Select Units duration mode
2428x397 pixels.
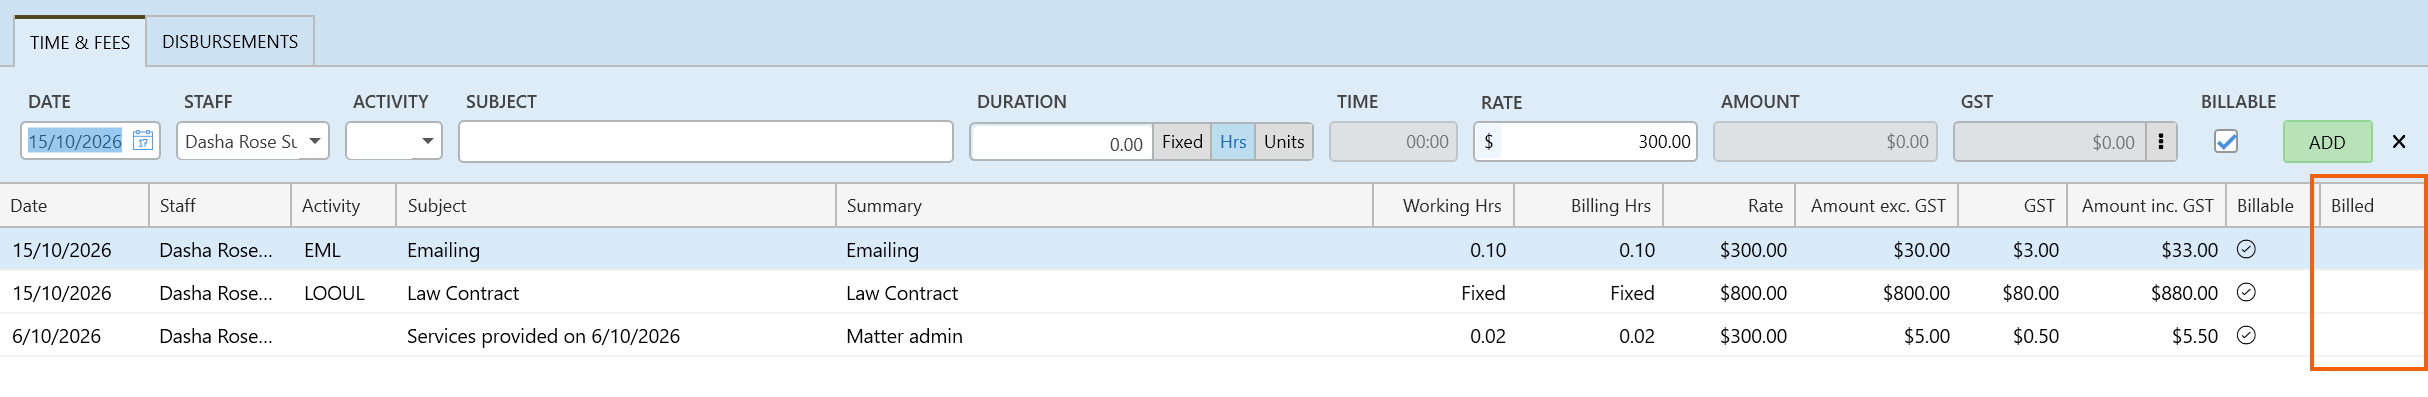point(1284,142)
